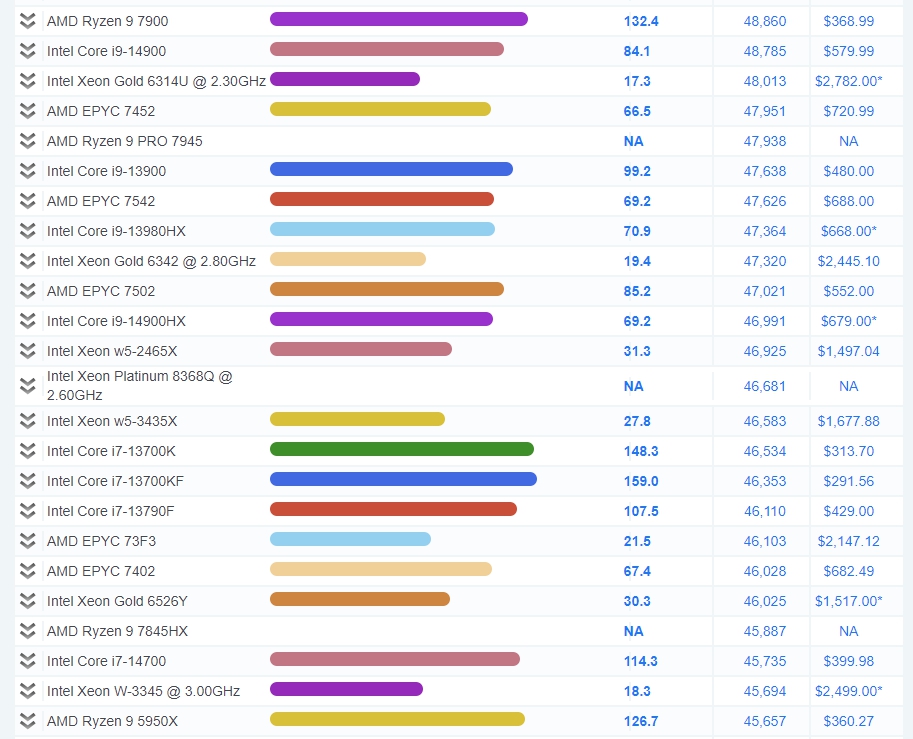913x739 pixels.
Task: Expand the AMD EPYC 7402 row chevron
Action: tap(27, 571)
